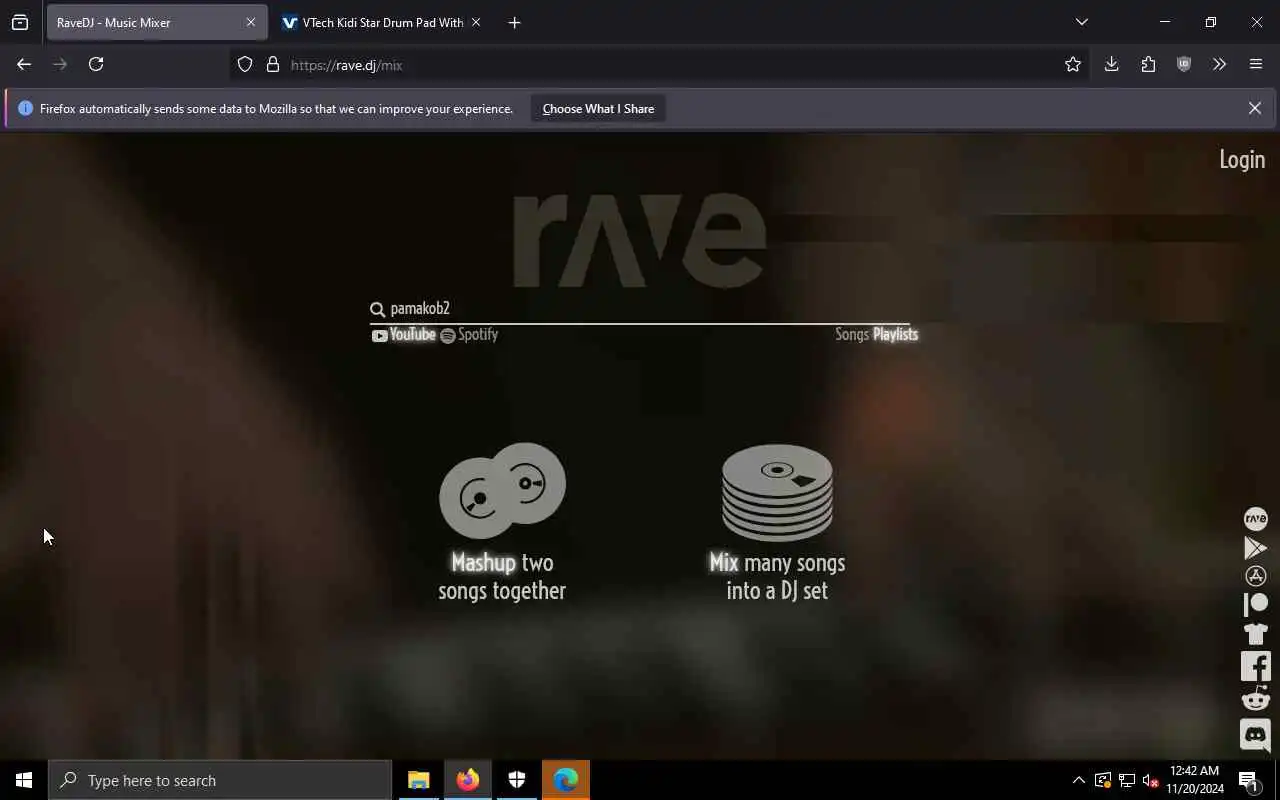Click the search magnifier icon beside pamakob2
Image resolution: width=1280 pixels, height=800 pixels.
pyautogui.click(x=377, y=309)
